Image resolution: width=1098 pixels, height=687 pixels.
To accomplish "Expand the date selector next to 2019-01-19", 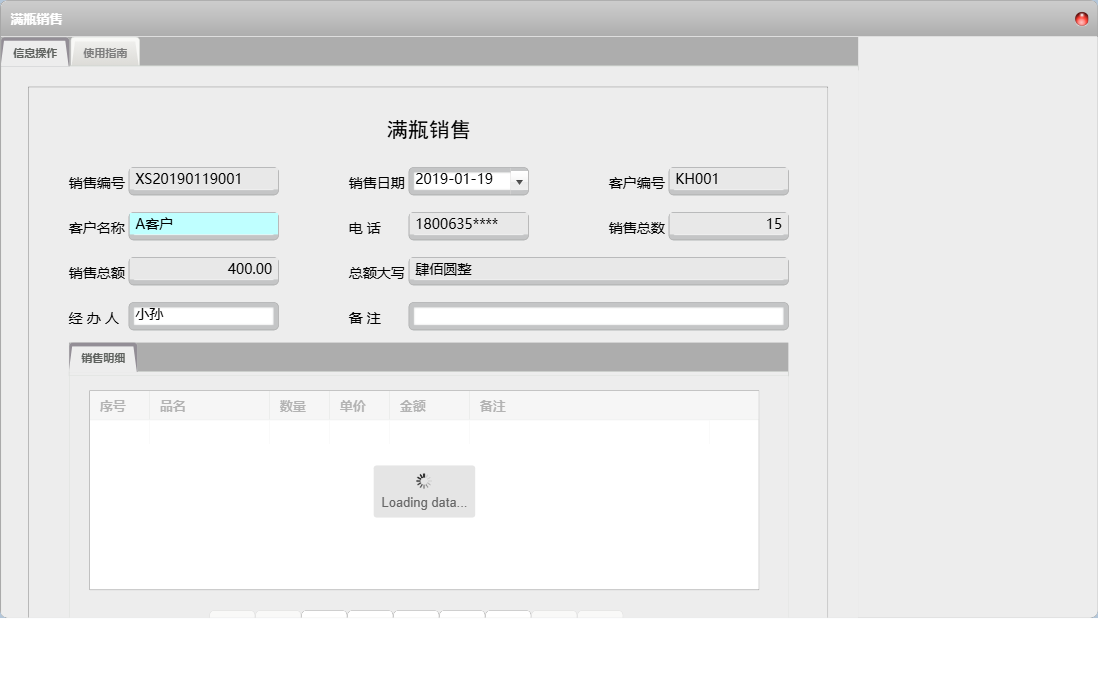I will (x=521, y=181).
